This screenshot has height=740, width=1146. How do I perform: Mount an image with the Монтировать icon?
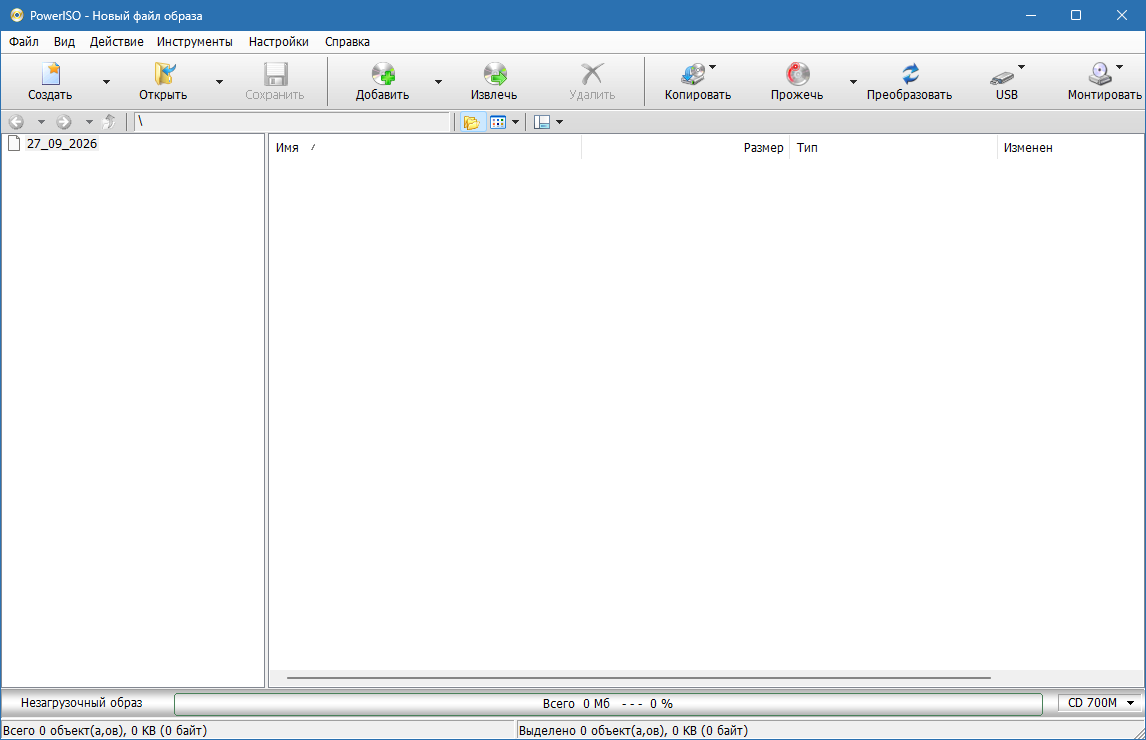[x=1100, y=74]
